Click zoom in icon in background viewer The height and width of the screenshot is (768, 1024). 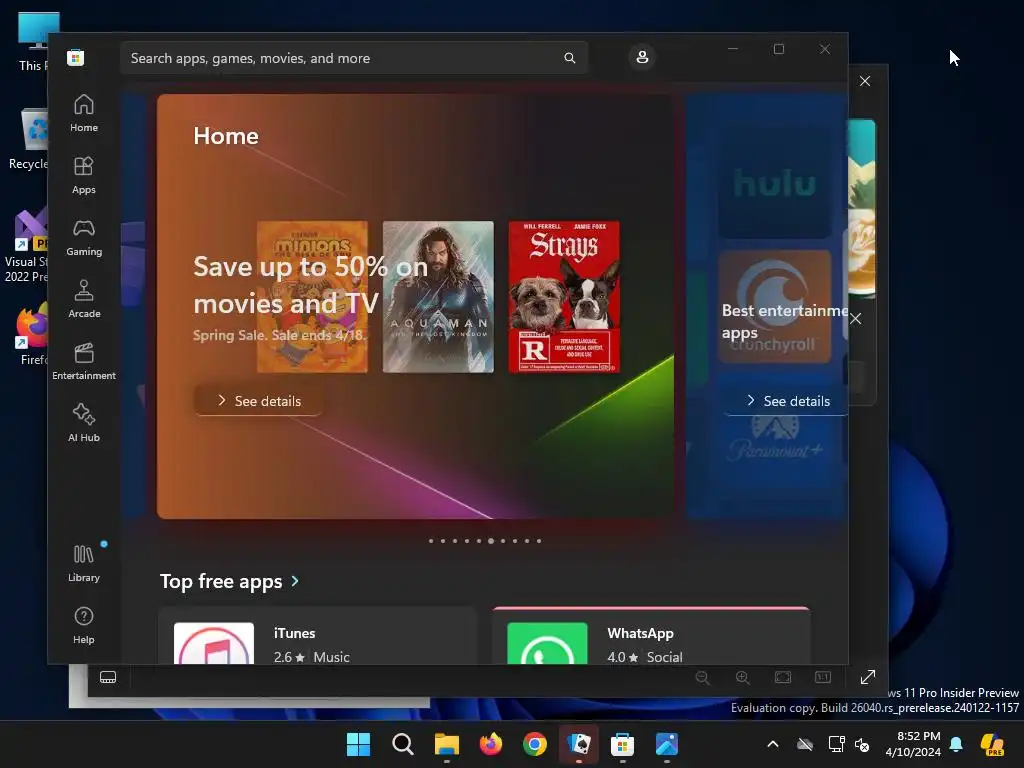743,678
